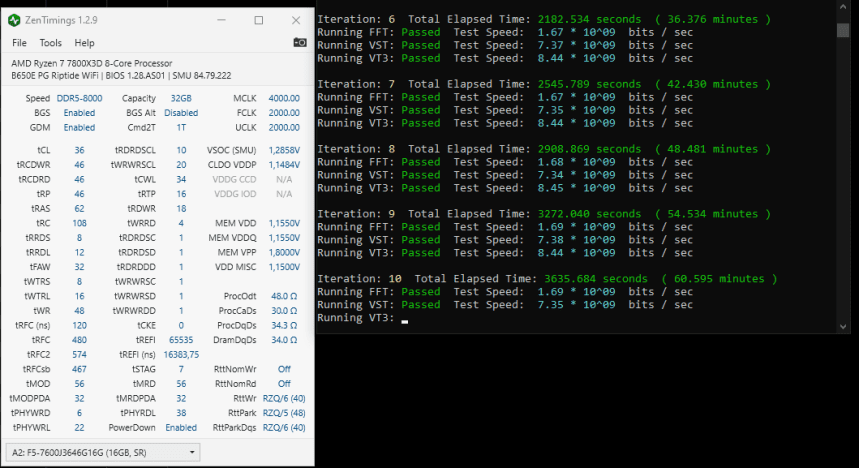Click the console scrollbar down arrow
The height and width of the screenshot is (468, 859).
click(843, 327)
